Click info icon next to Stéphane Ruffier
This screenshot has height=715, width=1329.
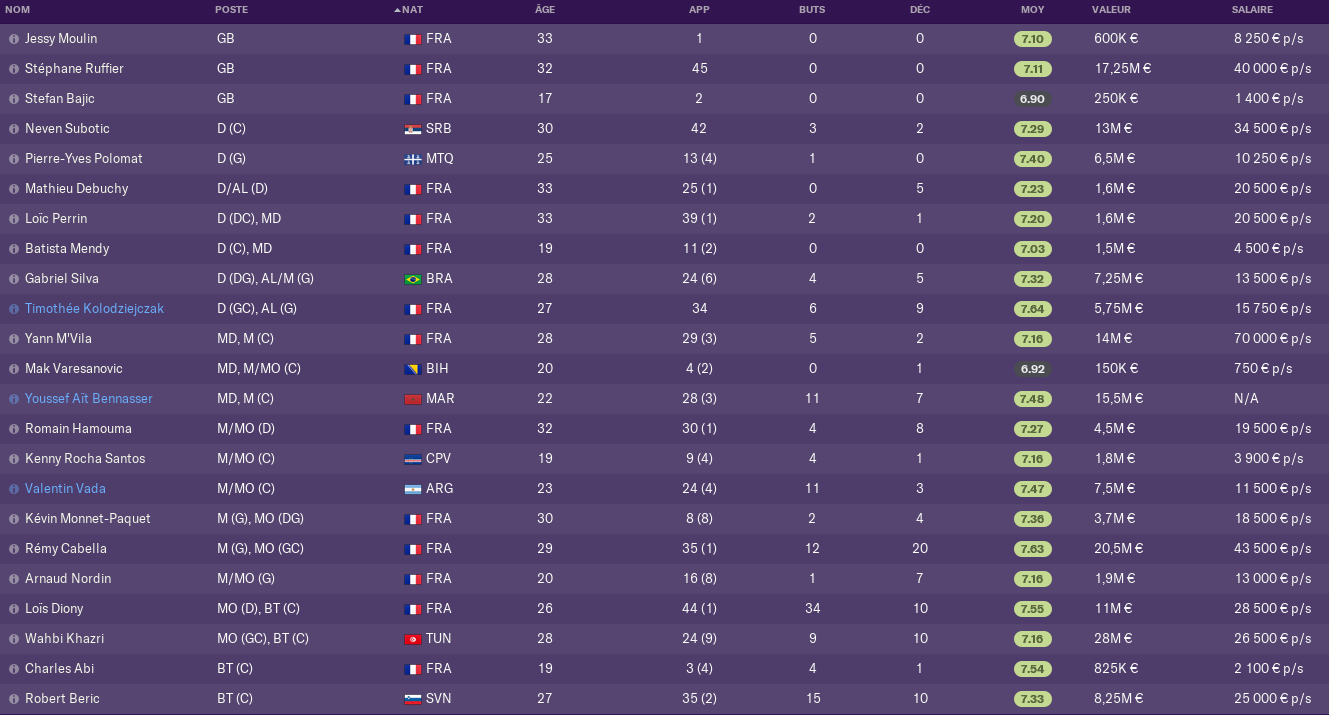[x=14, y=69]
